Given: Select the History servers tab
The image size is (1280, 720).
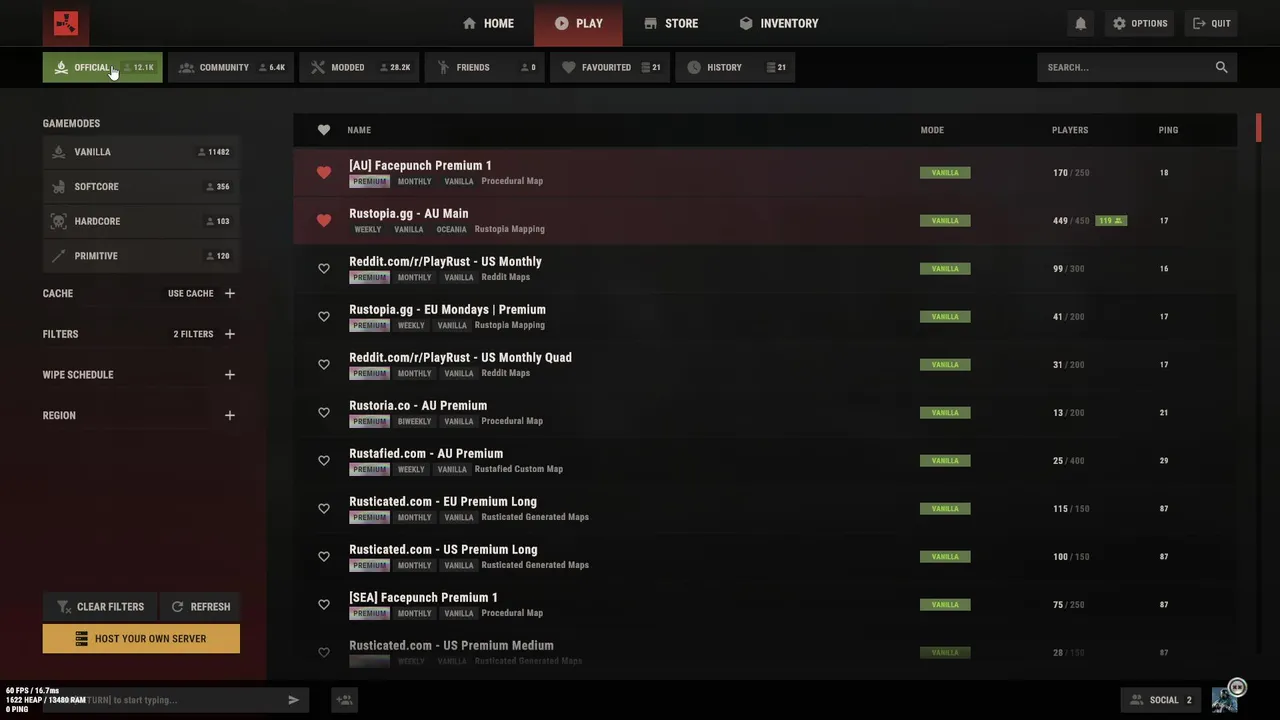Looking at the screenshot, I should [x=735, y=67].
